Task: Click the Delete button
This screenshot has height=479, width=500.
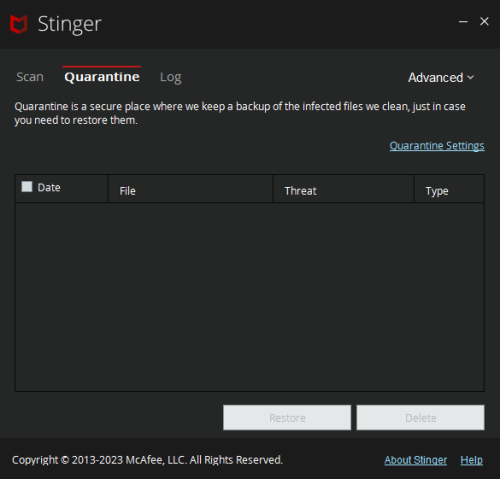Action: pyautogui.click(x=420, y=418)
